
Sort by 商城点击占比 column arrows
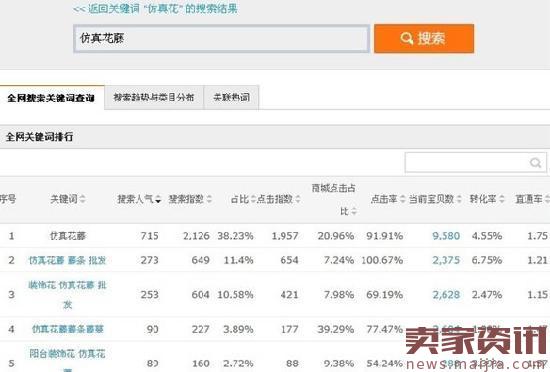pos(354,211)
